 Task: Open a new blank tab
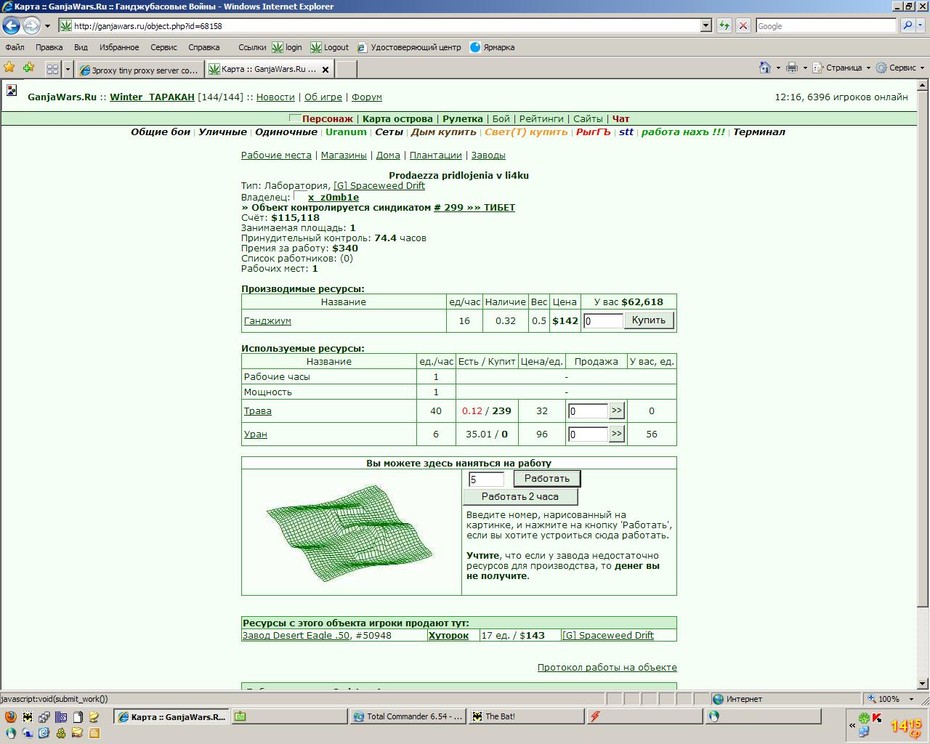346,69
